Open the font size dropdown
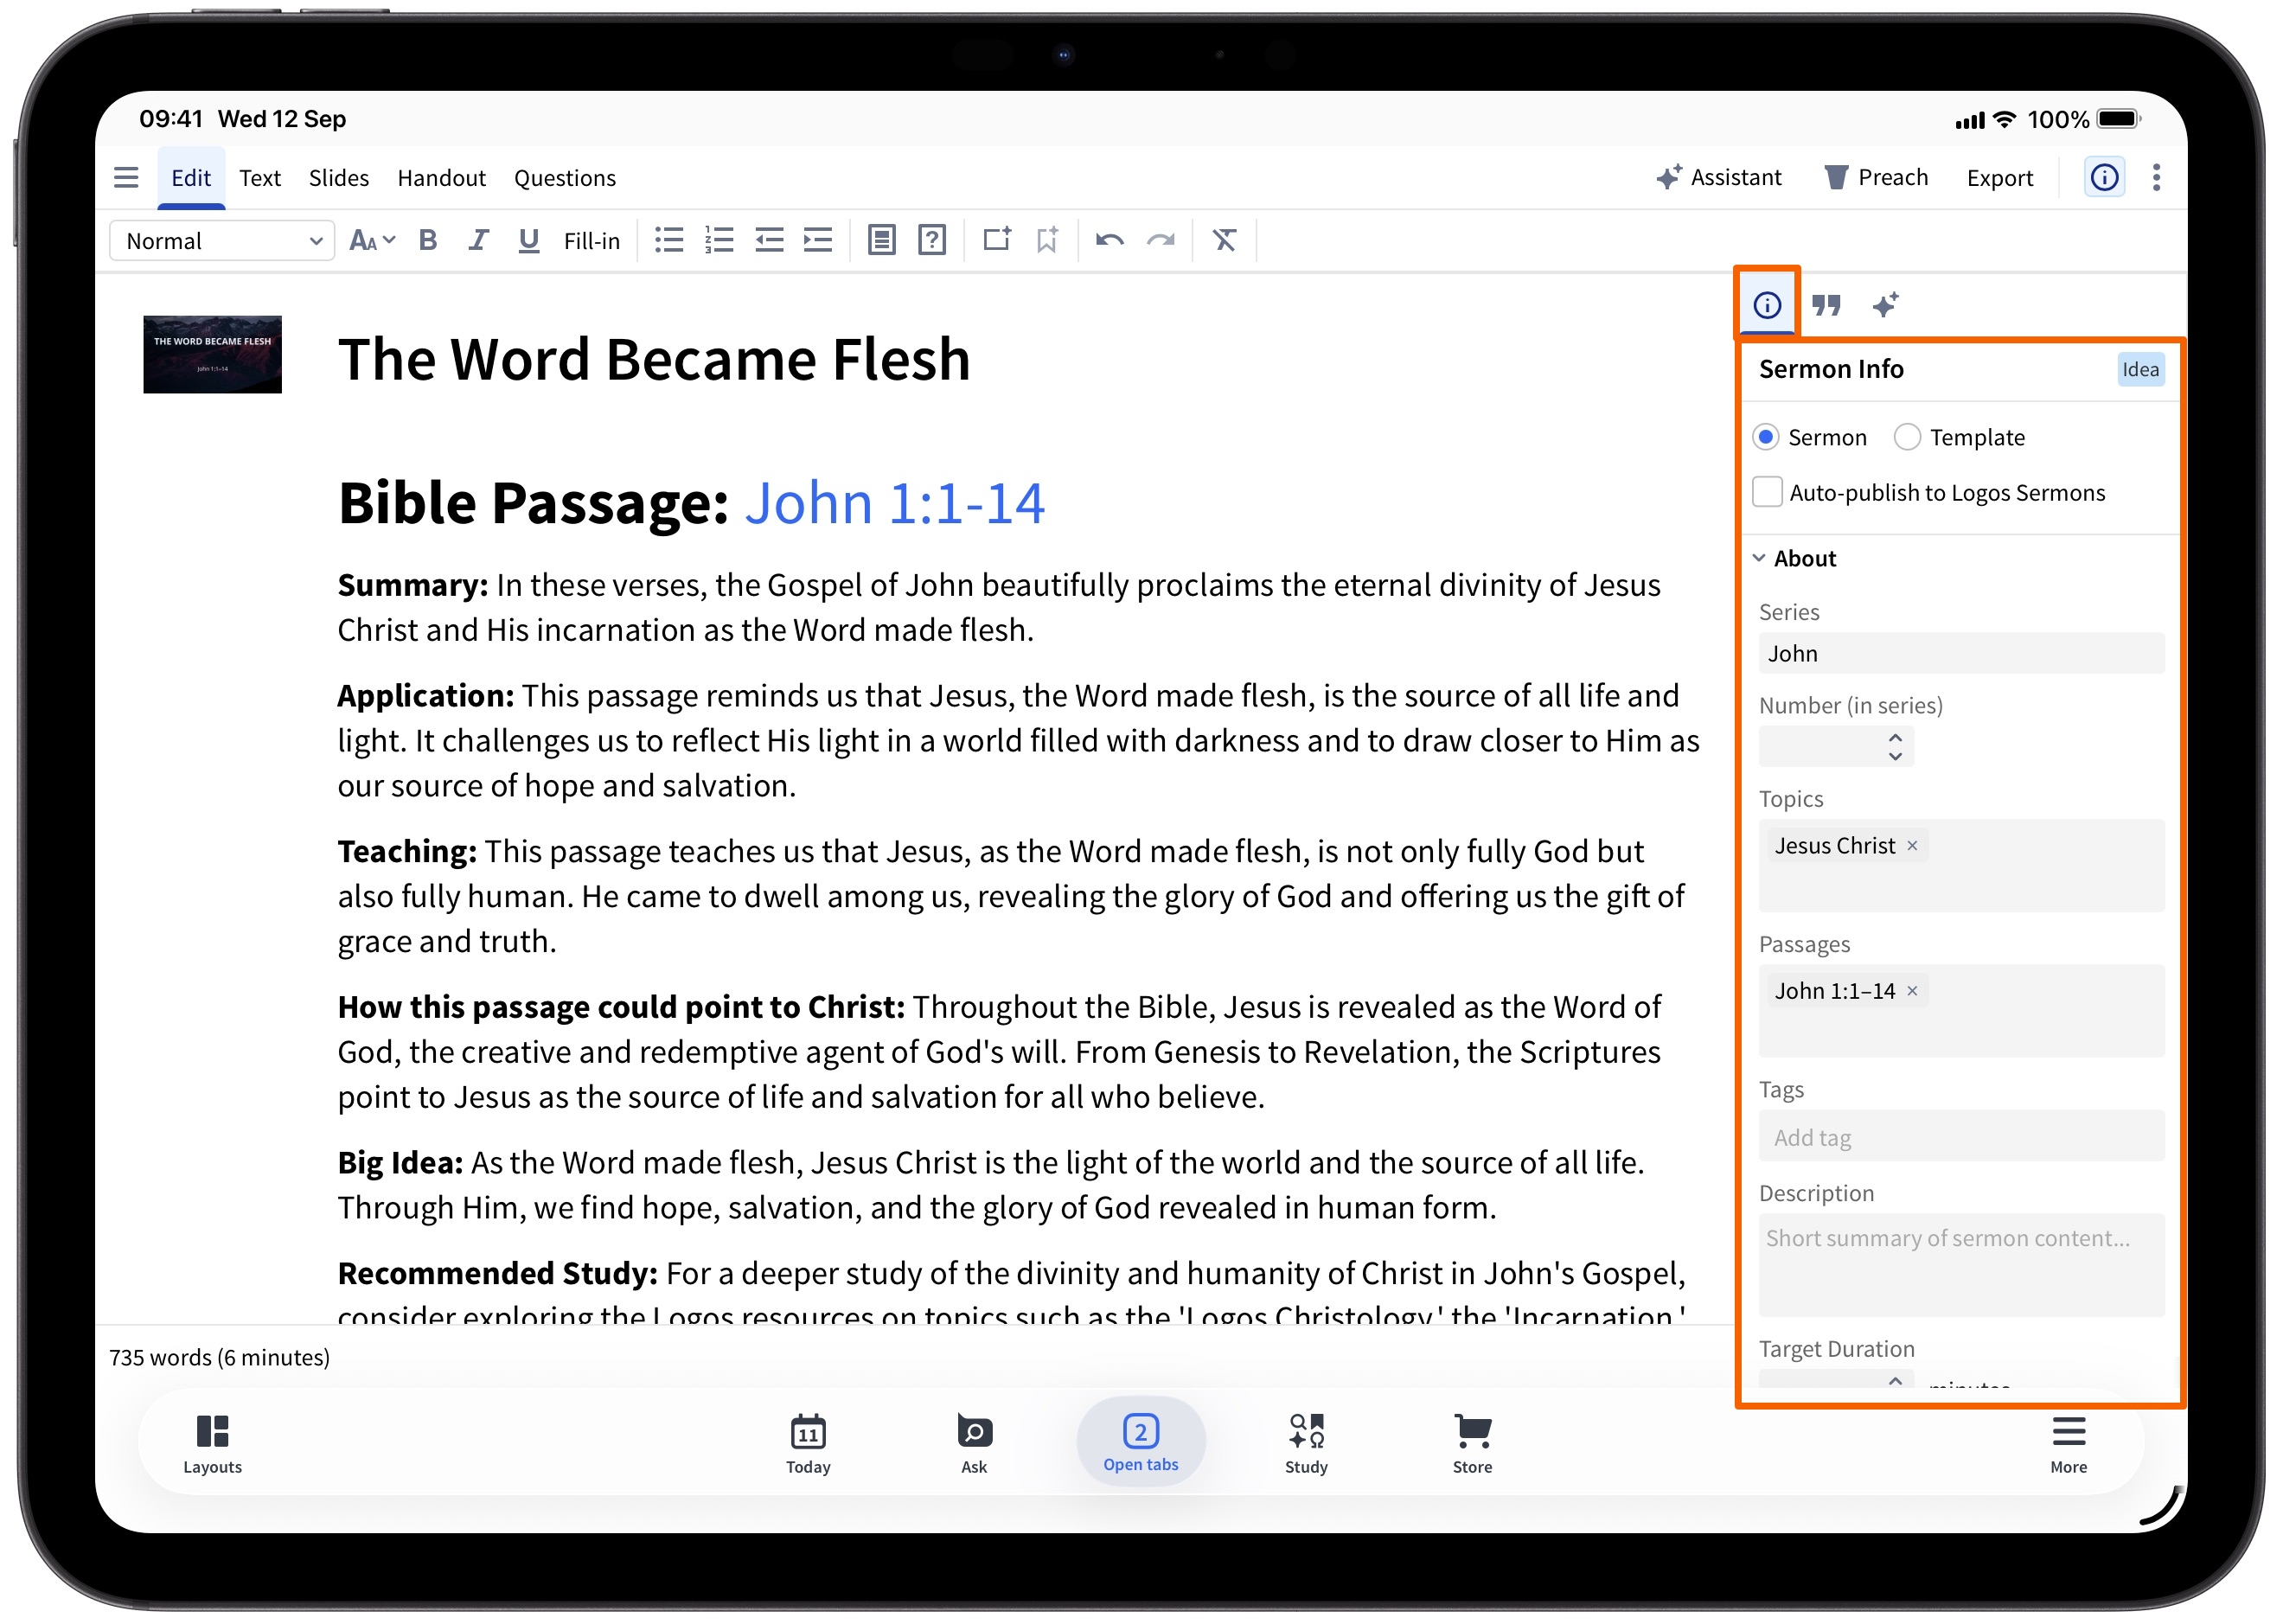 tap(372, 241)
